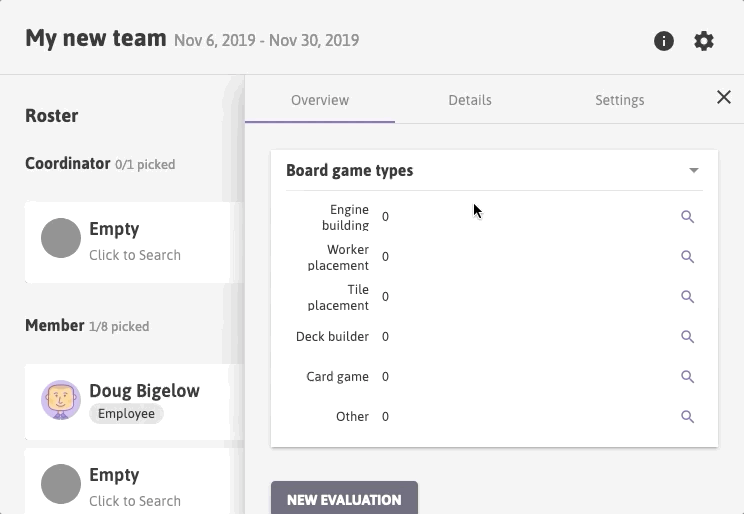Close the side panel with X
744x514 pixels.
tap(724, 97)
